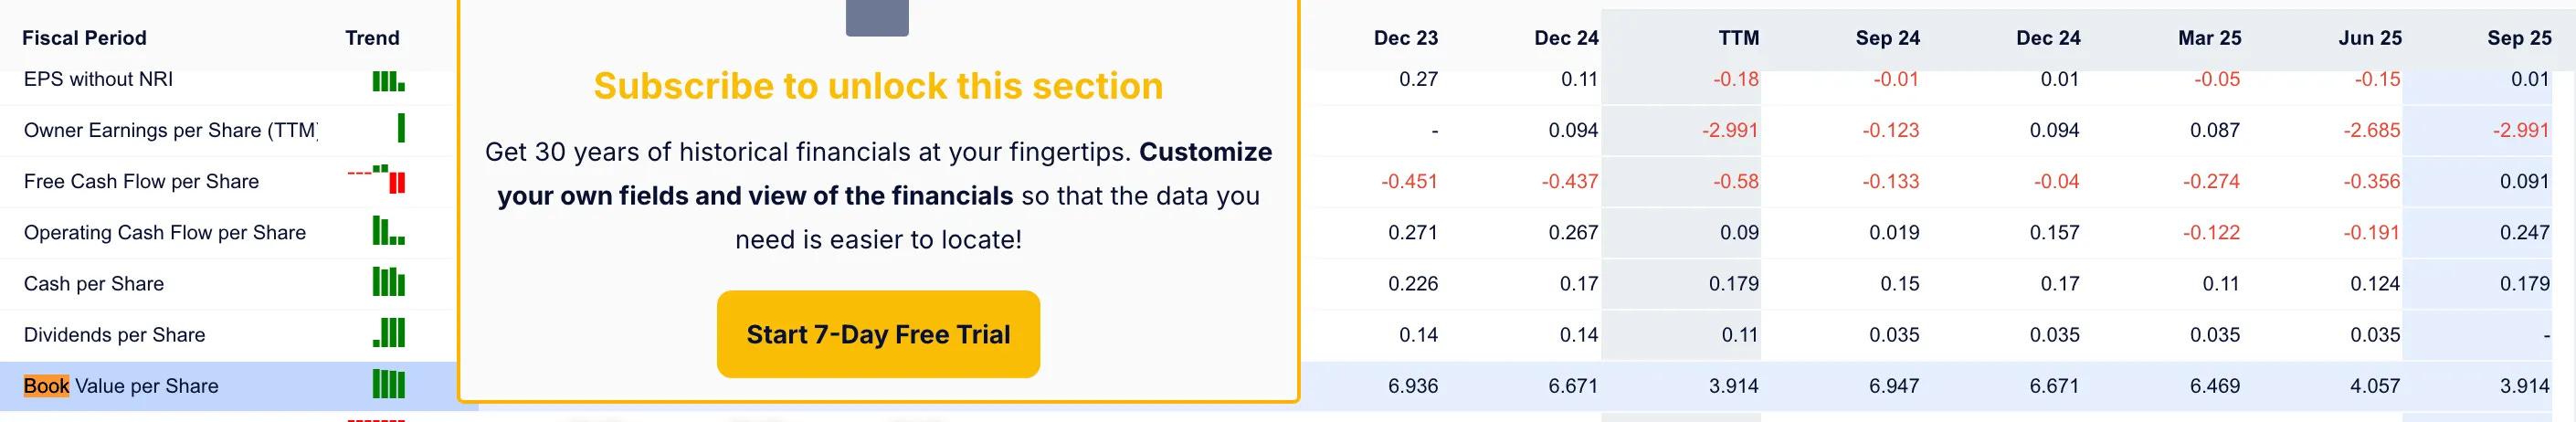The image size is (2576, 422).
Task: Click the Subscribe to unlock this section heading
Action: [x=878, y=86]
